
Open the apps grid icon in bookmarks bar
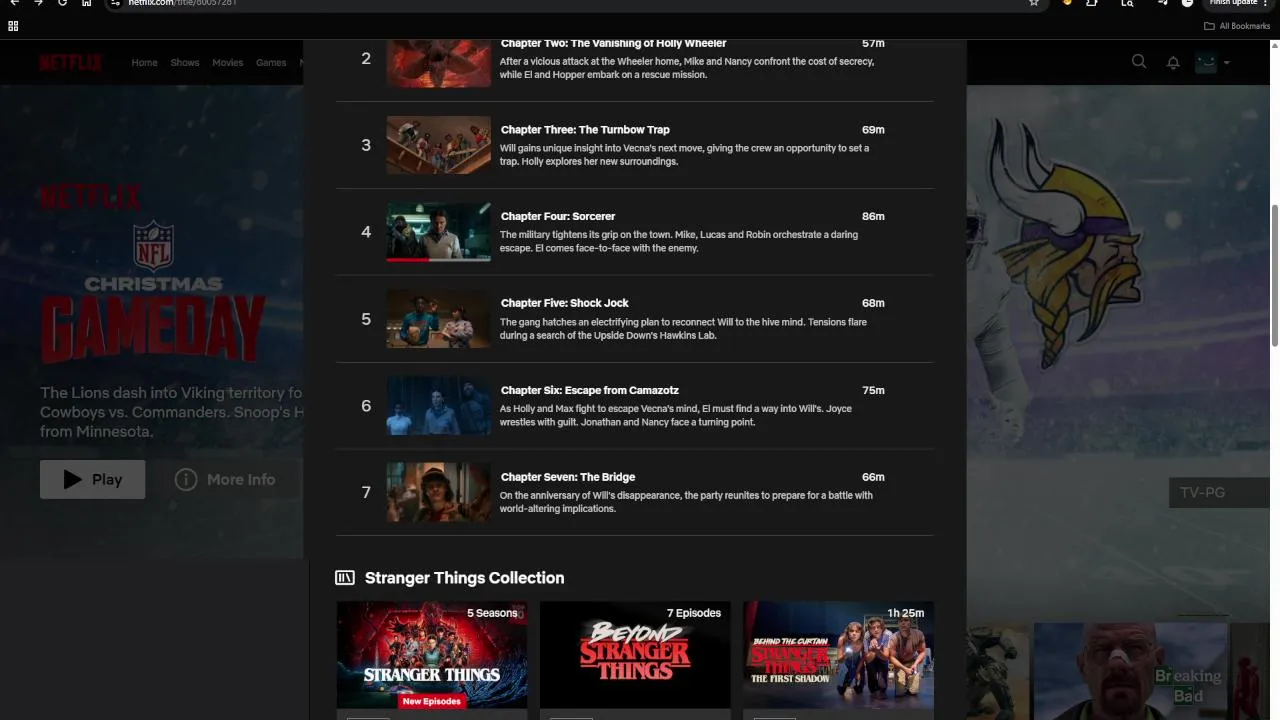coord(13,26)
